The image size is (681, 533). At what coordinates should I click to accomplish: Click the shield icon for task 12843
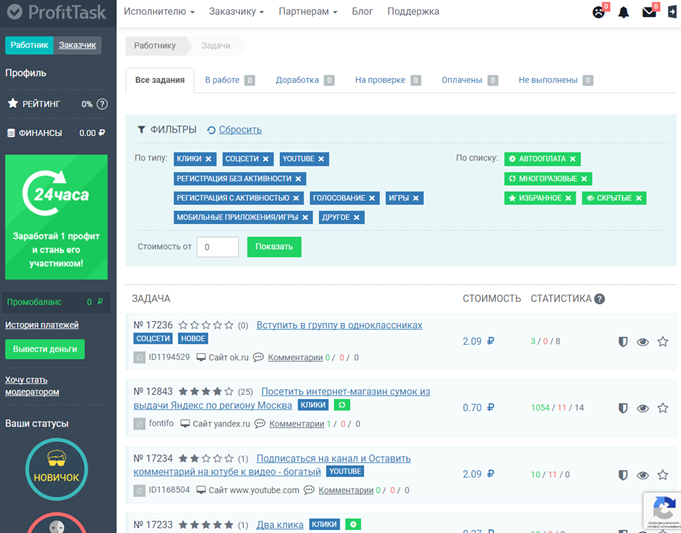tap(623, 408)
